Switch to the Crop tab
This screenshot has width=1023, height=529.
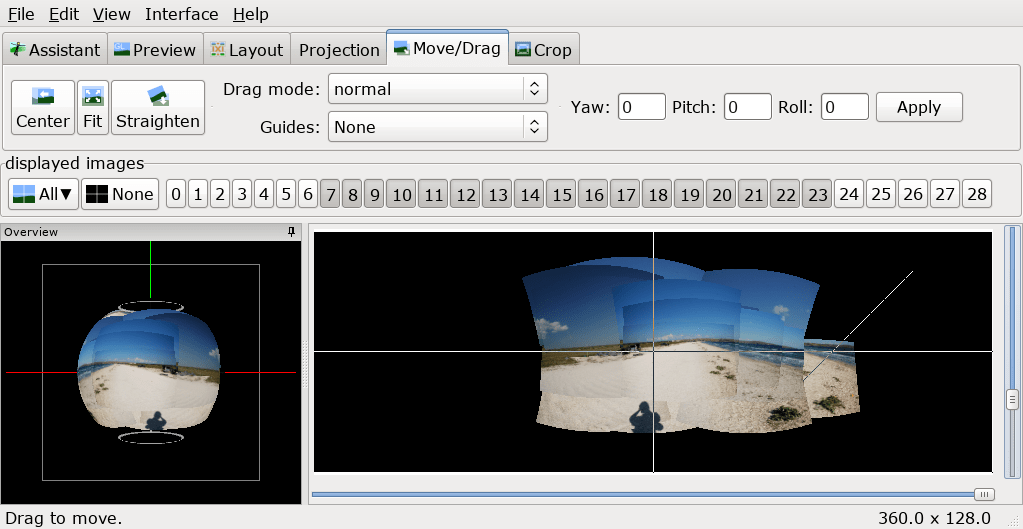click(x=543, y=50)
